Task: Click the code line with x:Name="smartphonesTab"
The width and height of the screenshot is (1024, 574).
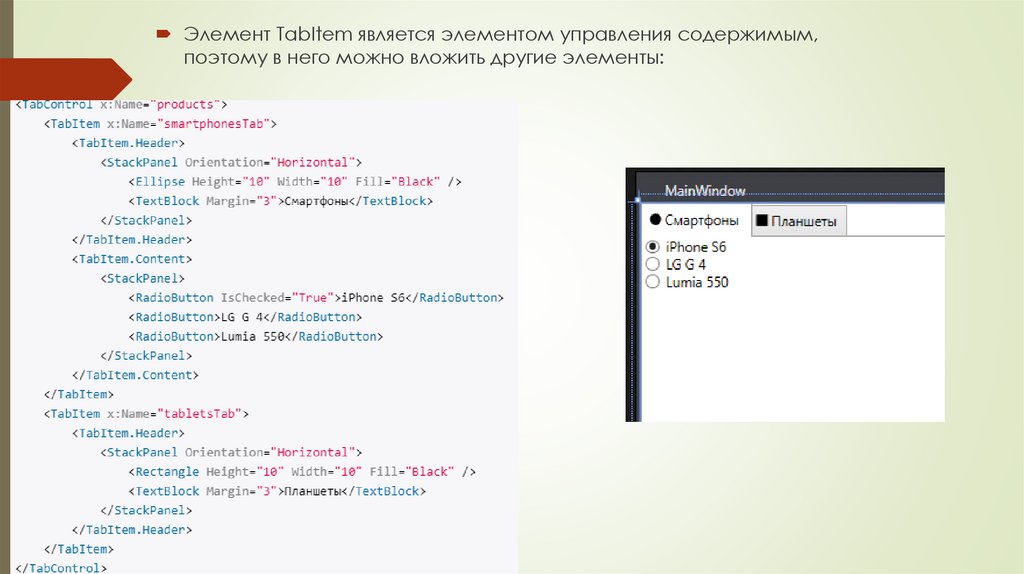Action: click(x=160, y=123)
